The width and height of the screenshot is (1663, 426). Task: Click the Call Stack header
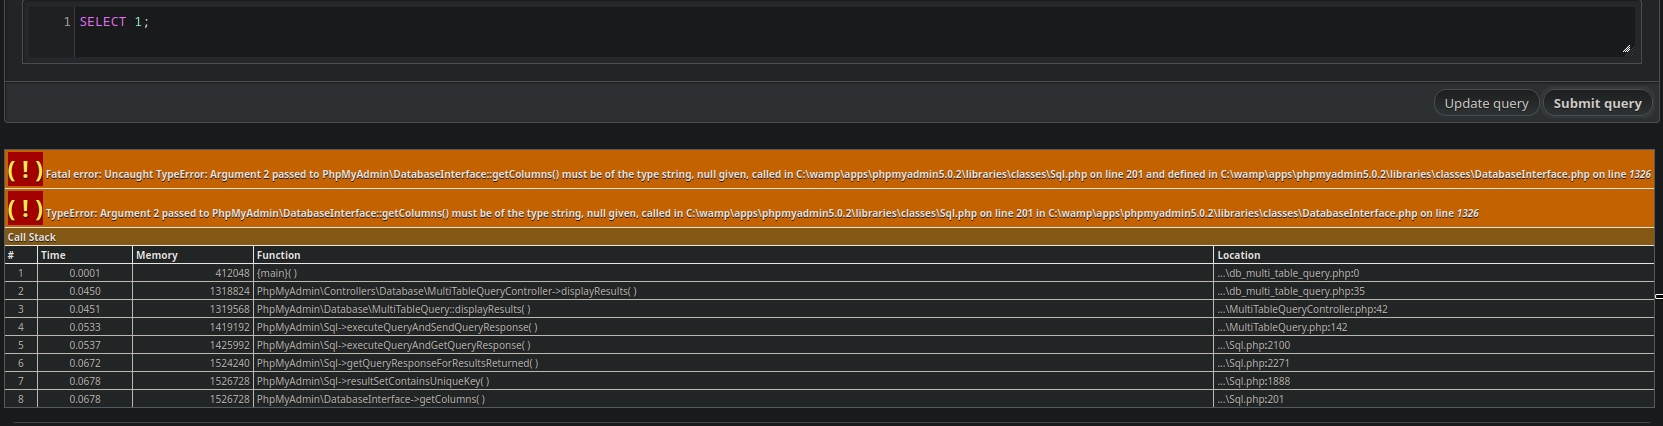point(31,237)
